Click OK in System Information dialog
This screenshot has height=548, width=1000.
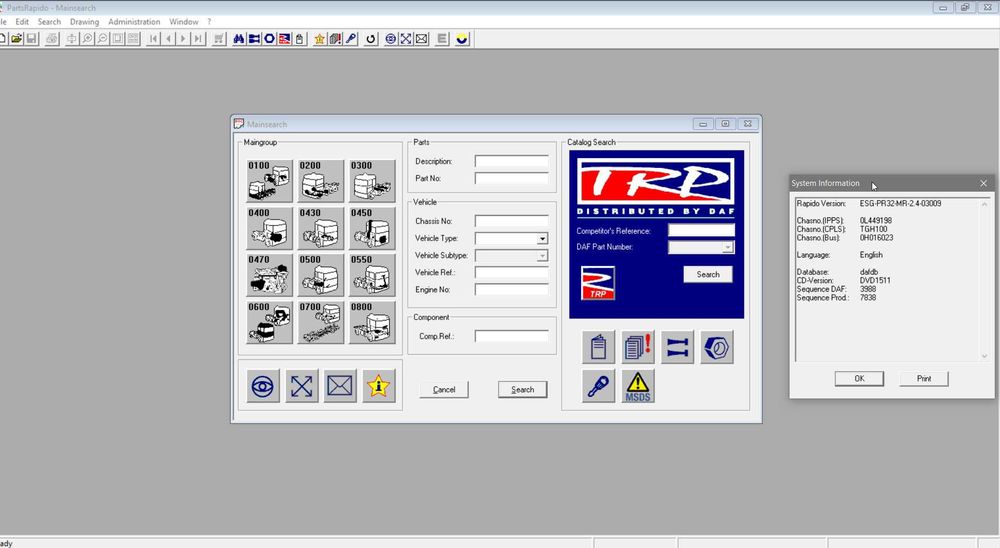click(859, 378)
